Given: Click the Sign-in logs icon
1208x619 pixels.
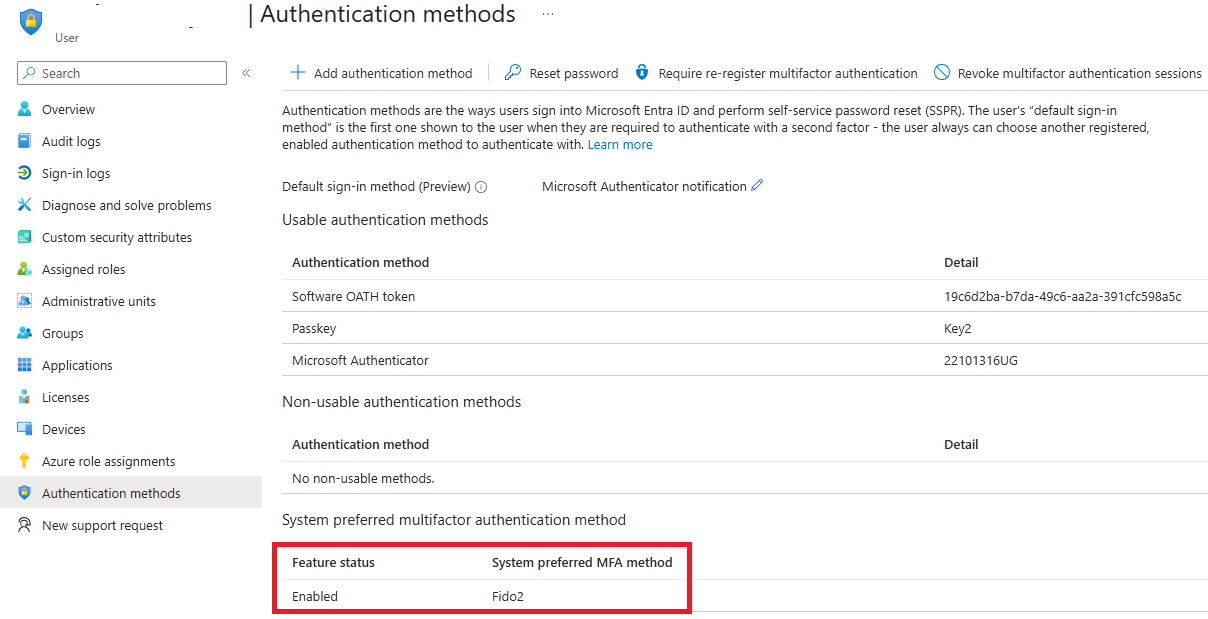Looking at the screenshot, I should click(x=25, y=173).
